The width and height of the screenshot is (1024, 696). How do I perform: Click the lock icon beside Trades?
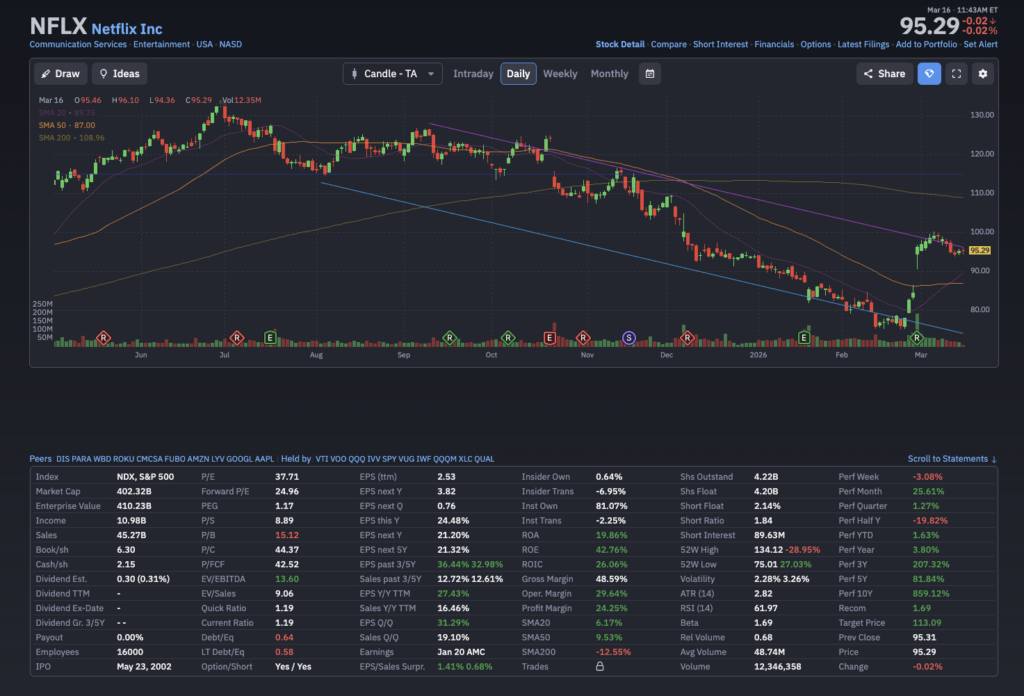point(599,667)
